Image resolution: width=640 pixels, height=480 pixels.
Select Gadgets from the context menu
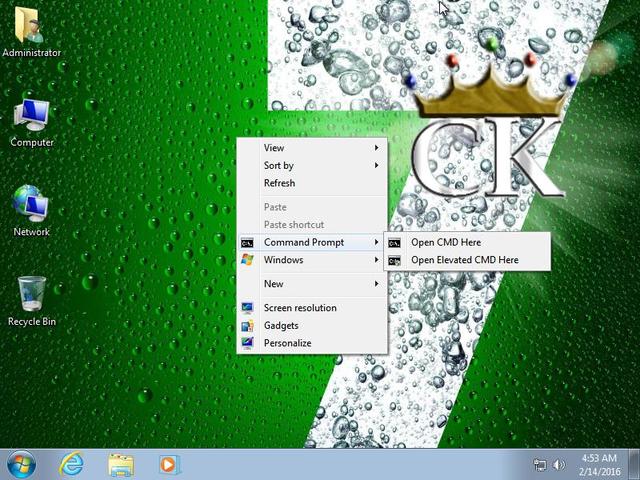click(312, 326)
